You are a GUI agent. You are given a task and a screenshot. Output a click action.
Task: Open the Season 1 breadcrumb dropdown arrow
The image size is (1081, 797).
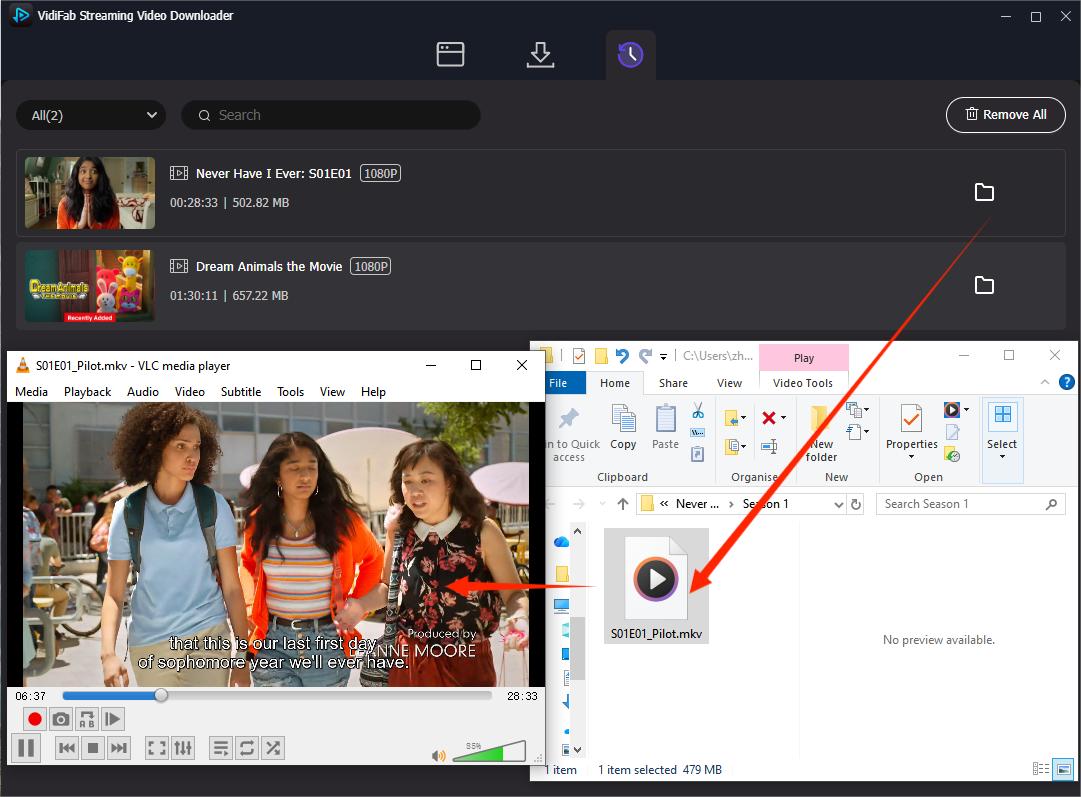[x=840, y=504]
